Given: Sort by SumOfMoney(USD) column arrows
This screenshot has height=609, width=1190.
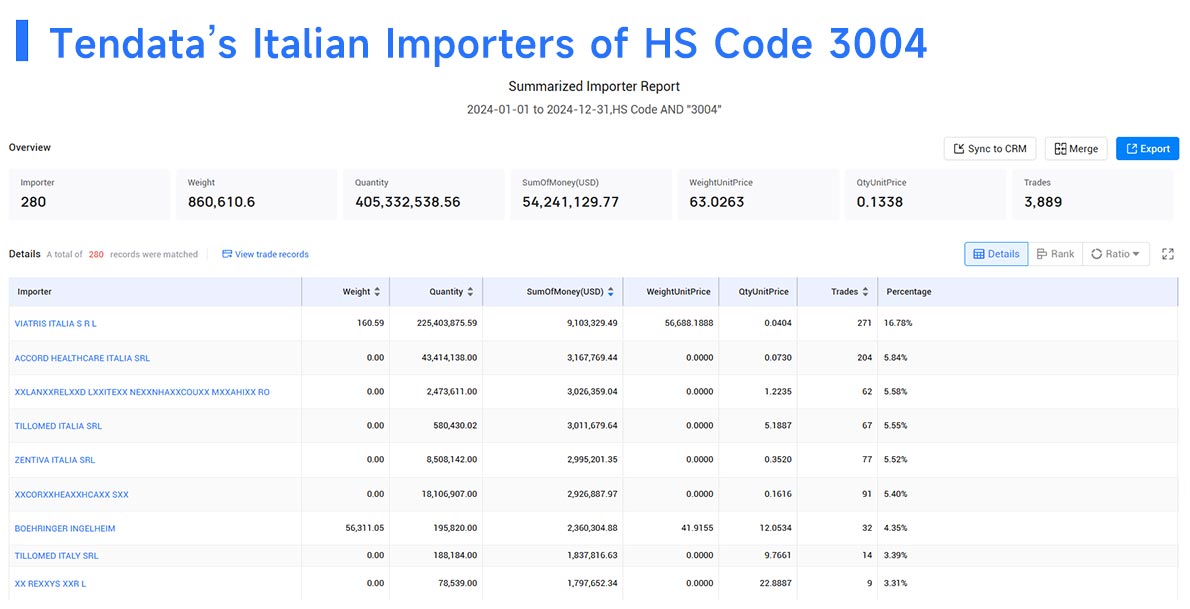Looking at the screenshot, I should tap(611, 292).
